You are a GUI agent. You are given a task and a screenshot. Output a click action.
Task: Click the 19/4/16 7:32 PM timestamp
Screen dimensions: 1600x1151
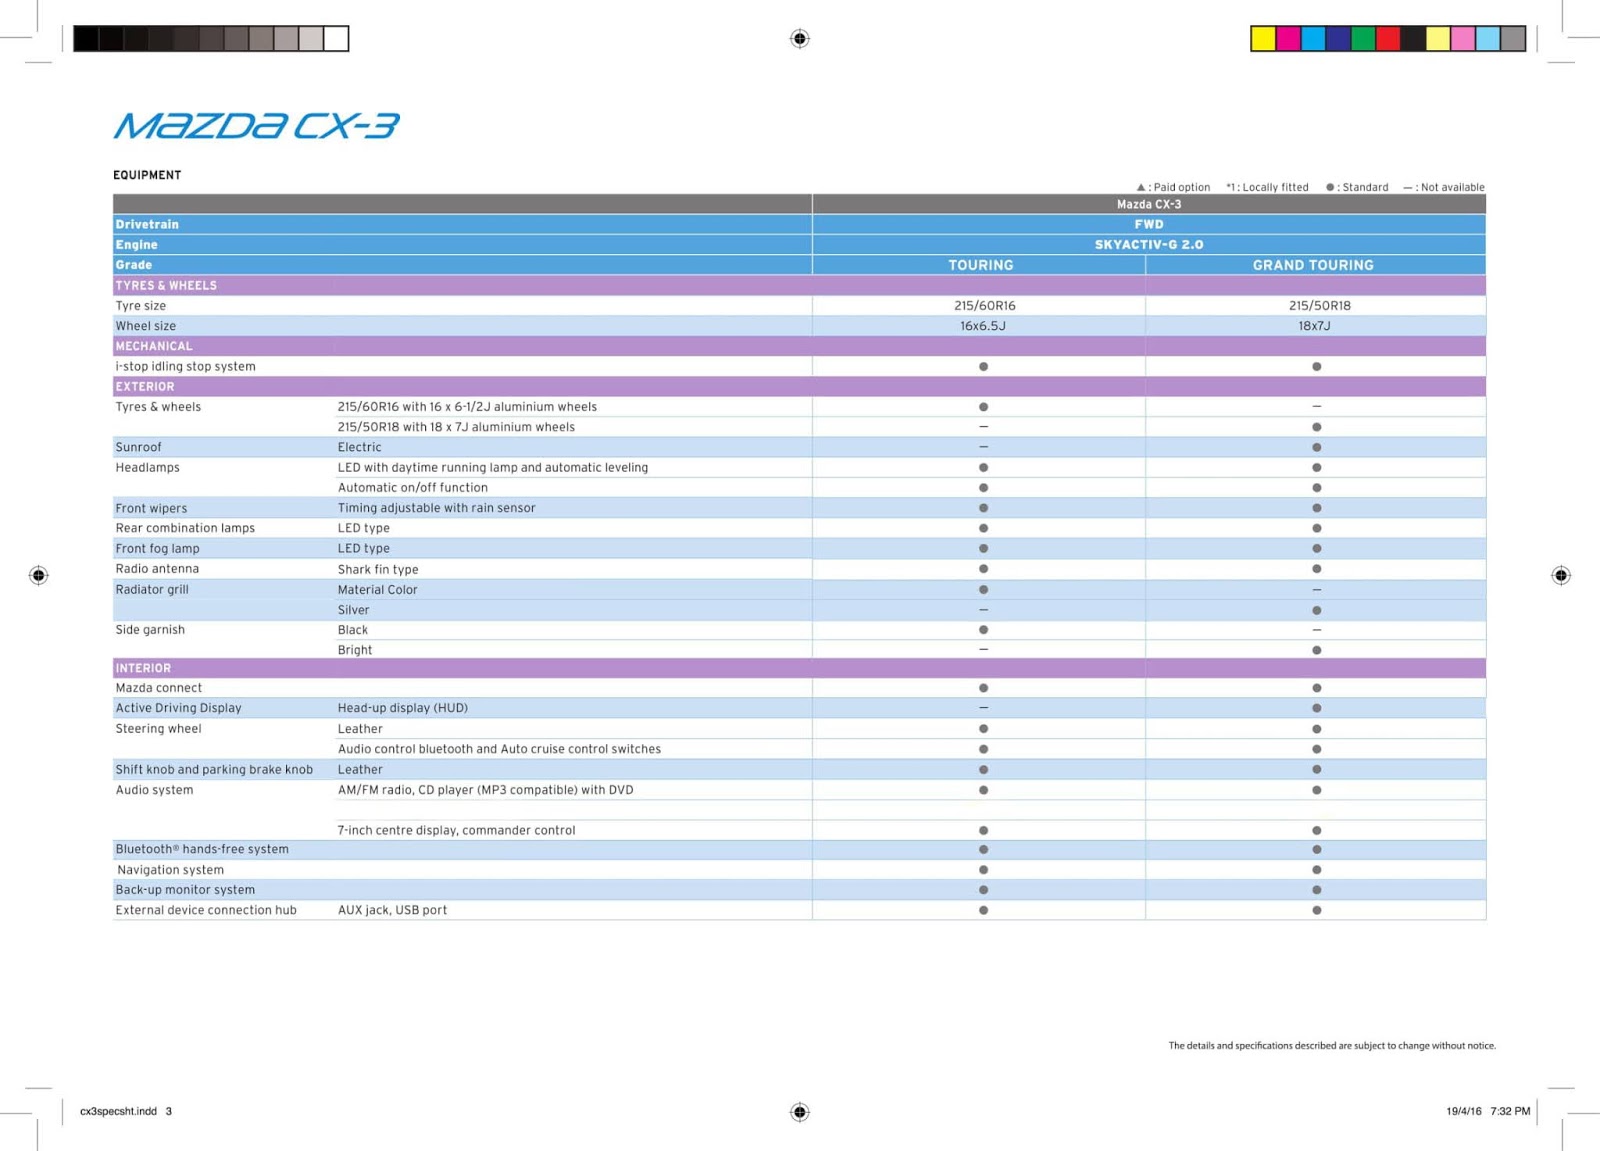coord(1488,1111)
